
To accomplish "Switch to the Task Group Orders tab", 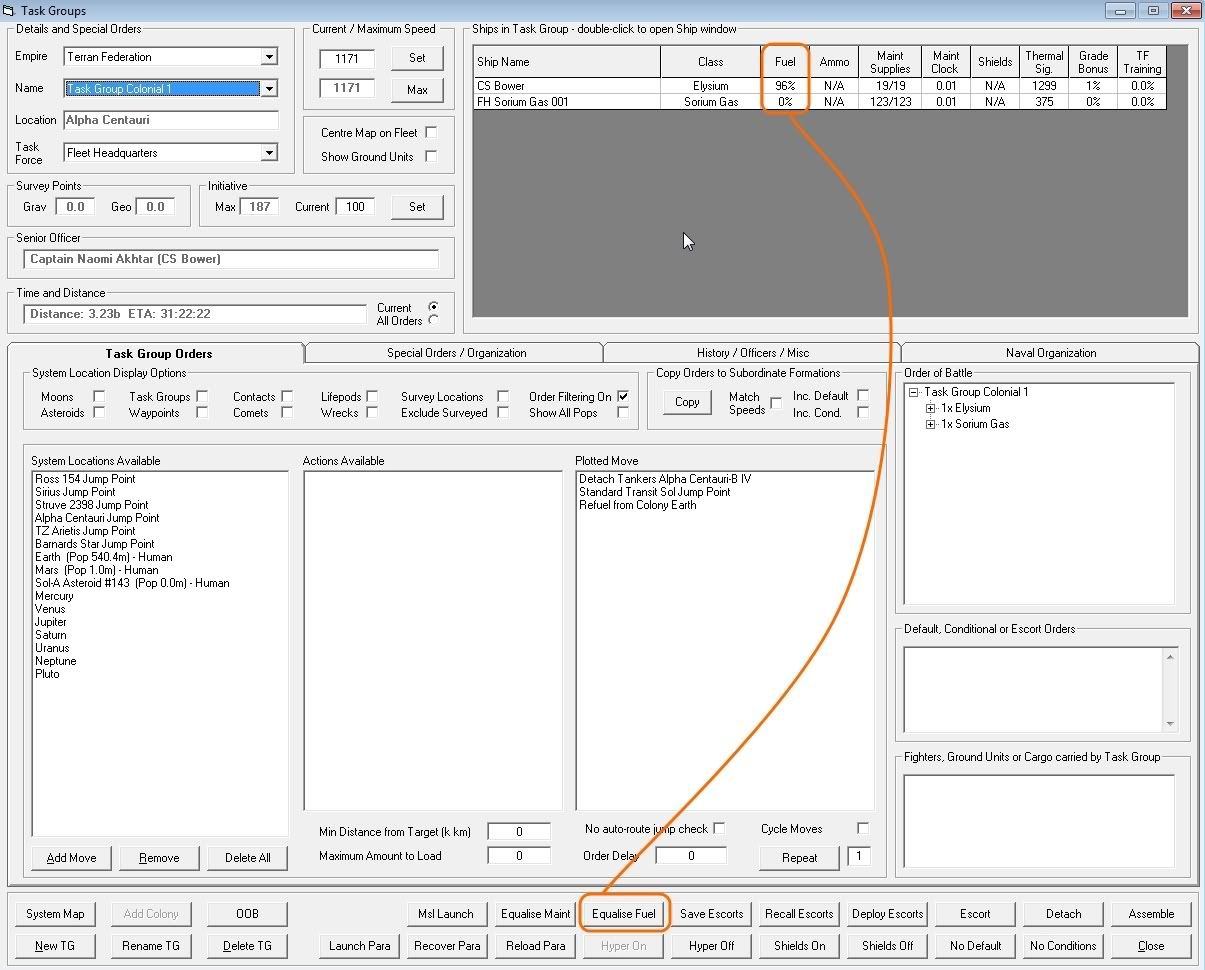I will pyautogui.click(x=157, y=353).
